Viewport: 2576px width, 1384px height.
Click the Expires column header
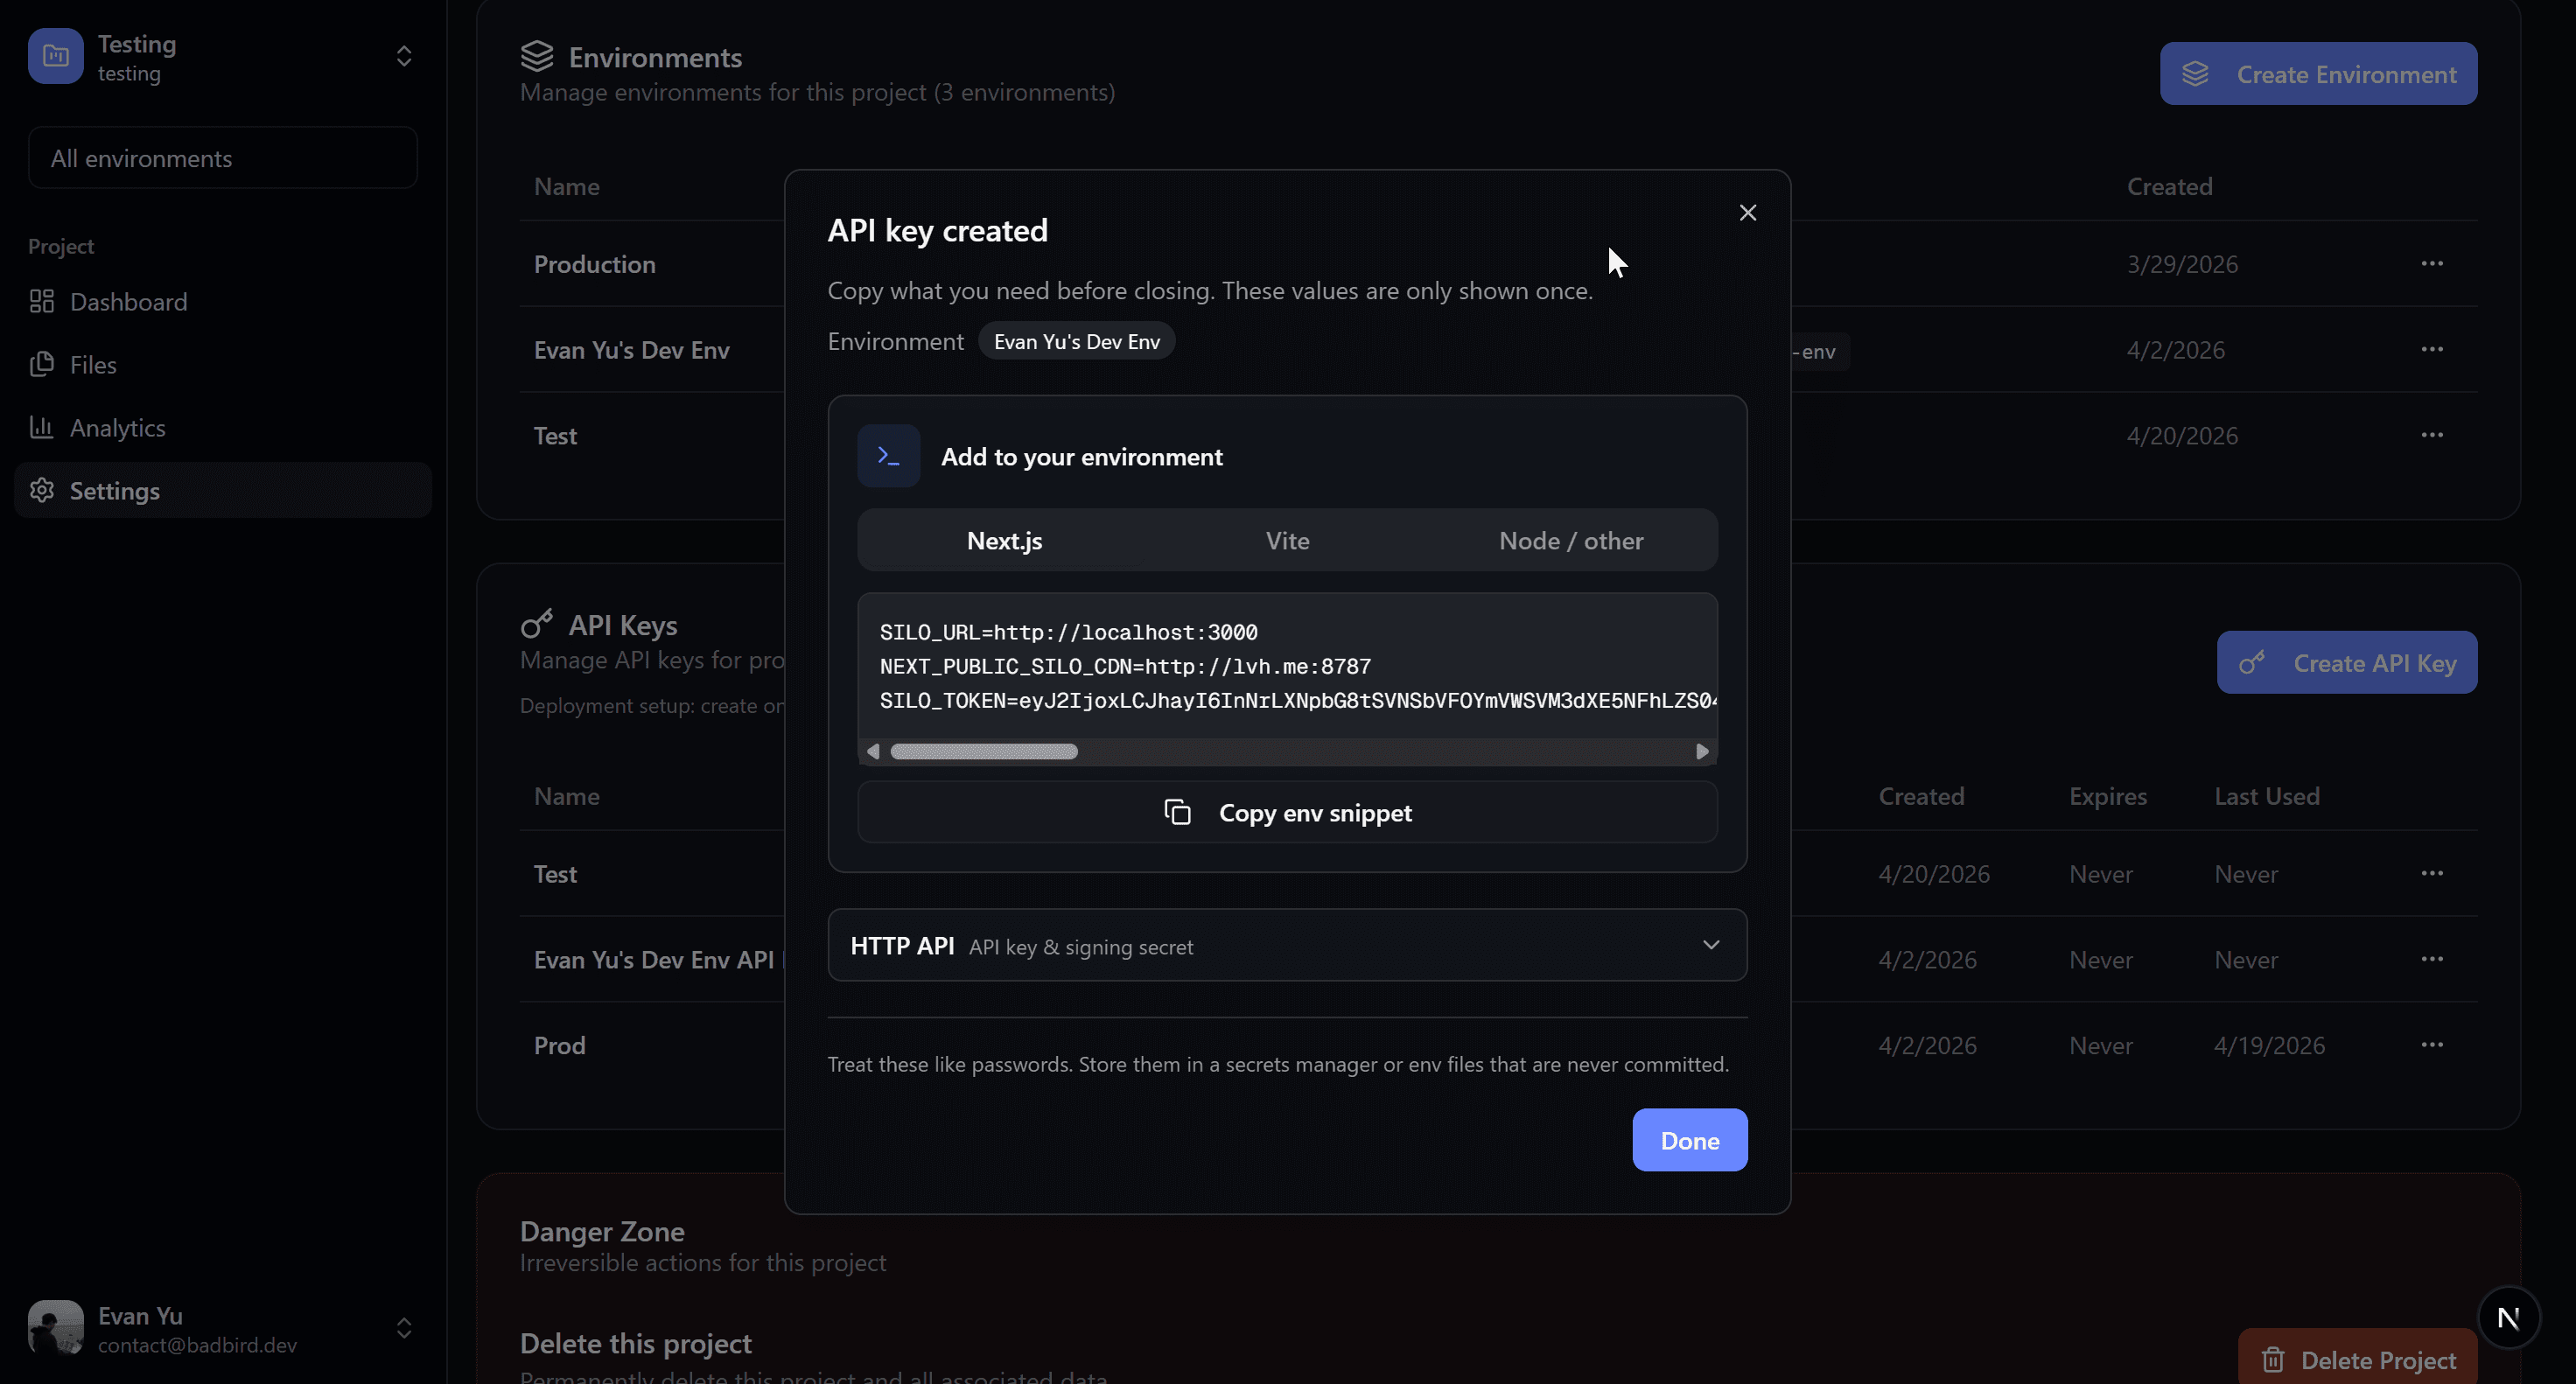point(2107,796)
